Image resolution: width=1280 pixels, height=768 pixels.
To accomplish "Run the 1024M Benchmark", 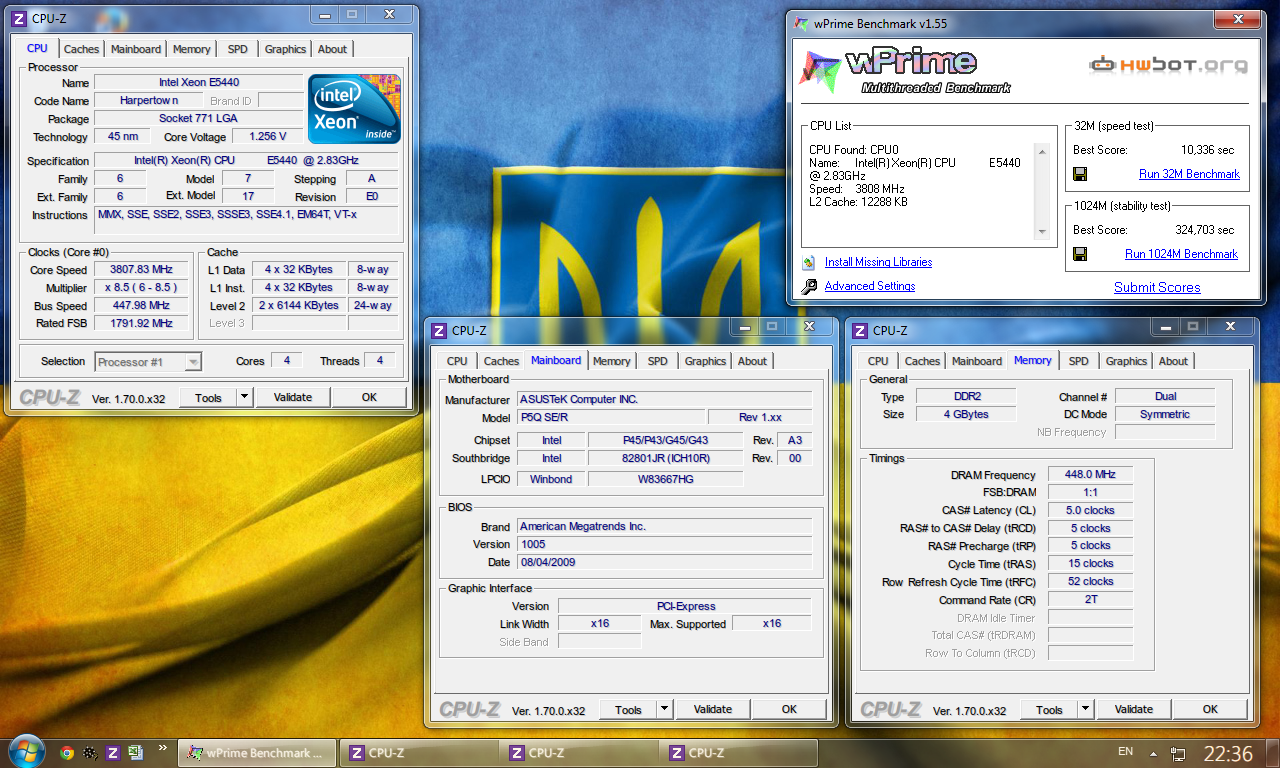I will tap(1181, 254).
